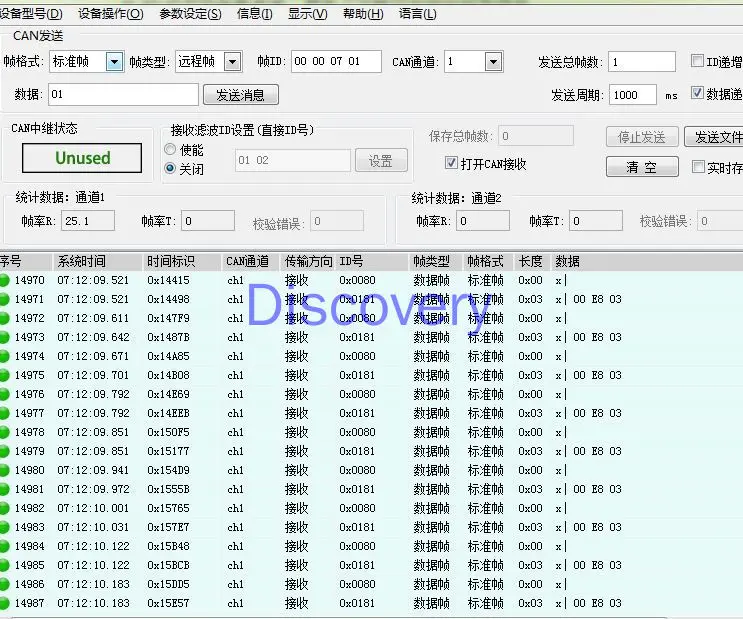
Task: Click the ID号 column header
Action: click(x=372, y=261)
